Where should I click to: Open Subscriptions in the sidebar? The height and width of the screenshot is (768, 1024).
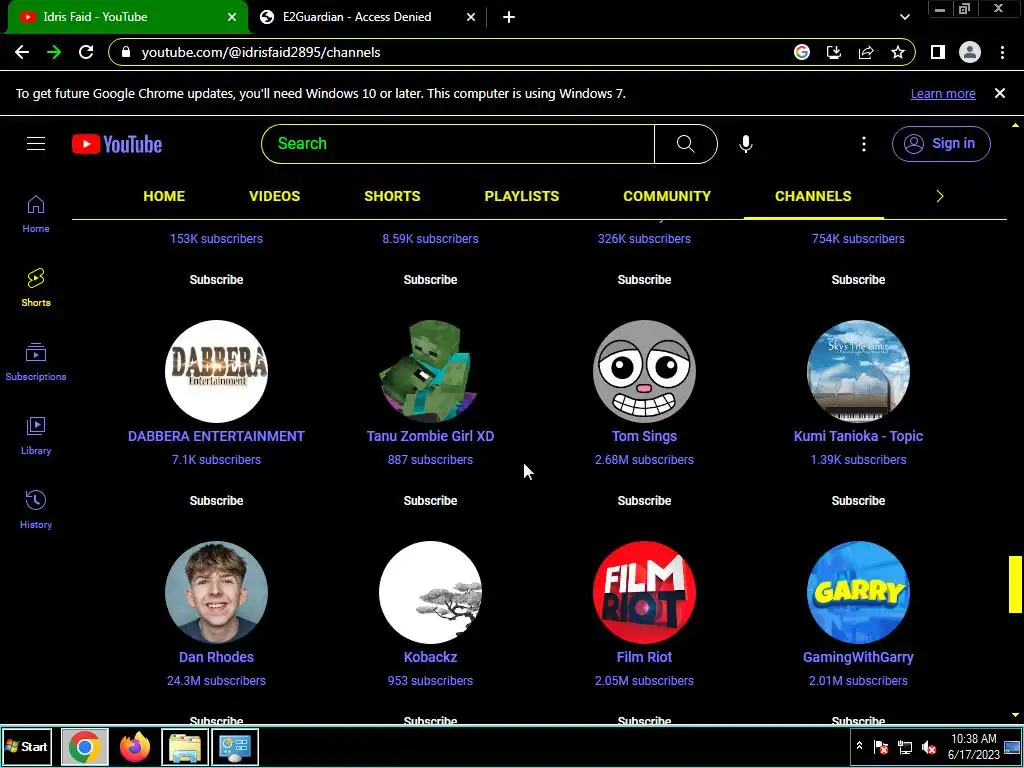(36, 362)
